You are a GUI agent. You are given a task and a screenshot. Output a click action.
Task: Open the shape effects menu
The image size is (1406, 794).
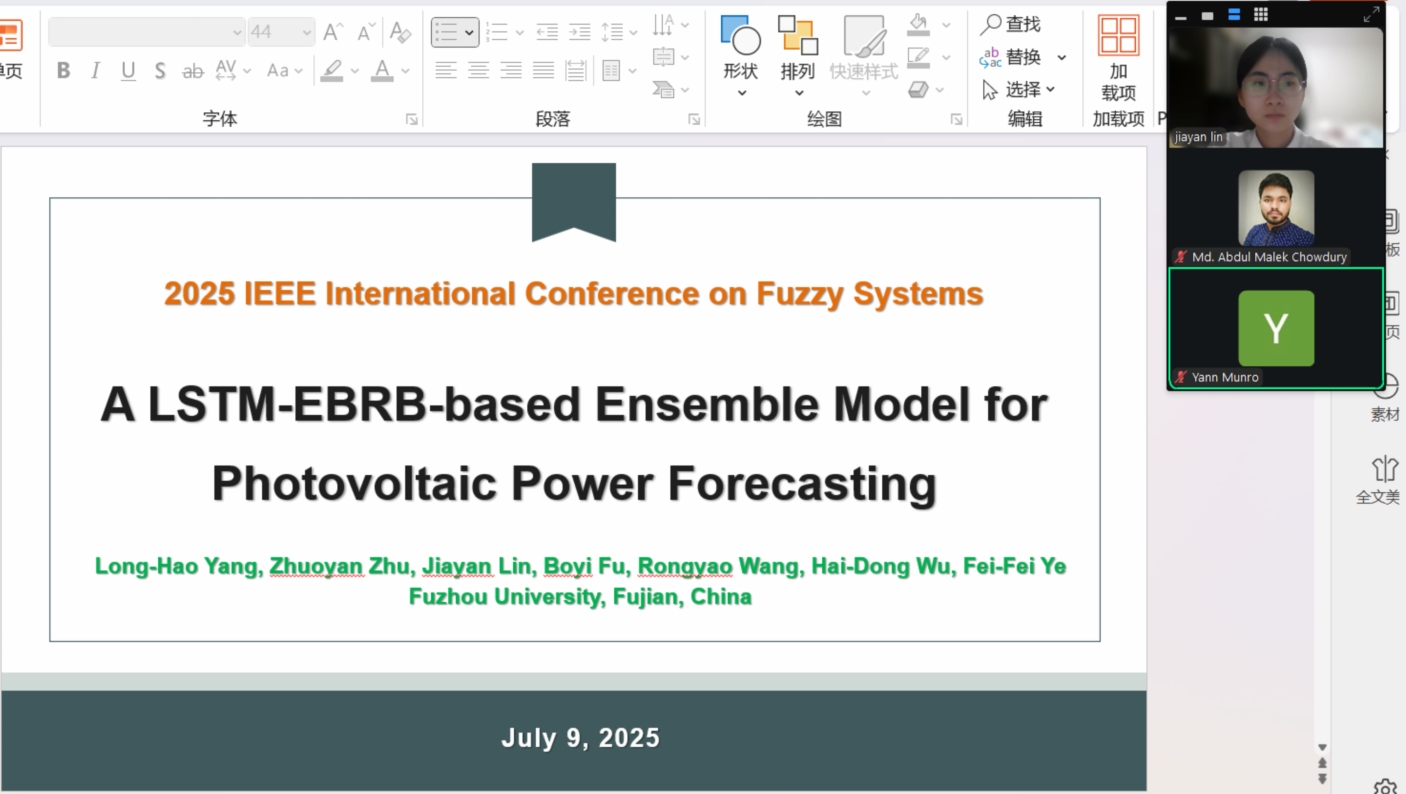tap(928, 90)
